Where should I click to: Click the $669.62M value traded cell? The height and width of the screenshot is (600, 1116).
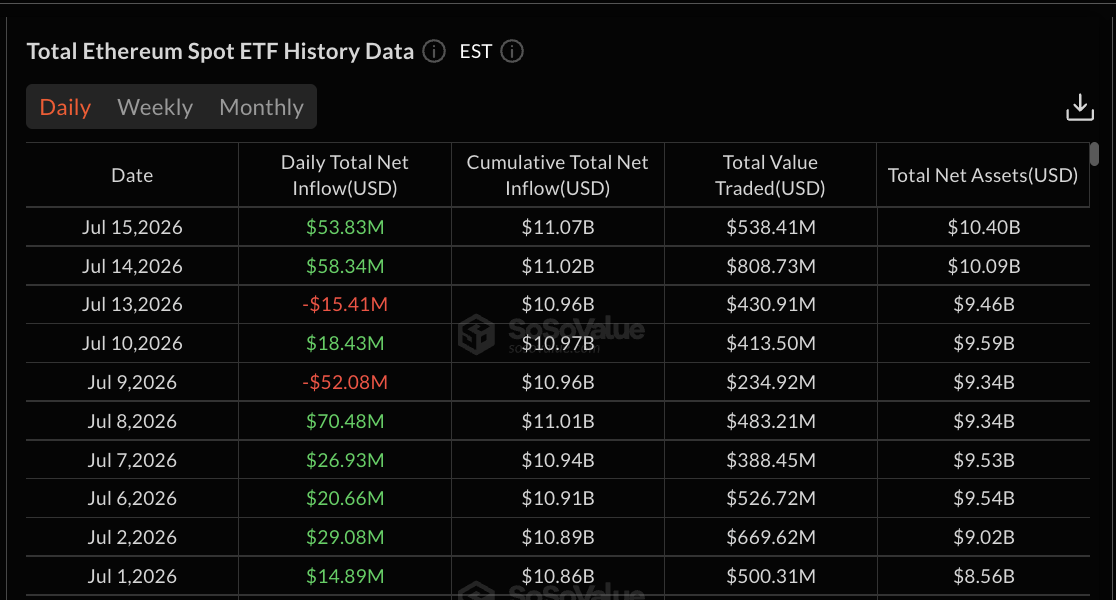(x=771, y=537)
